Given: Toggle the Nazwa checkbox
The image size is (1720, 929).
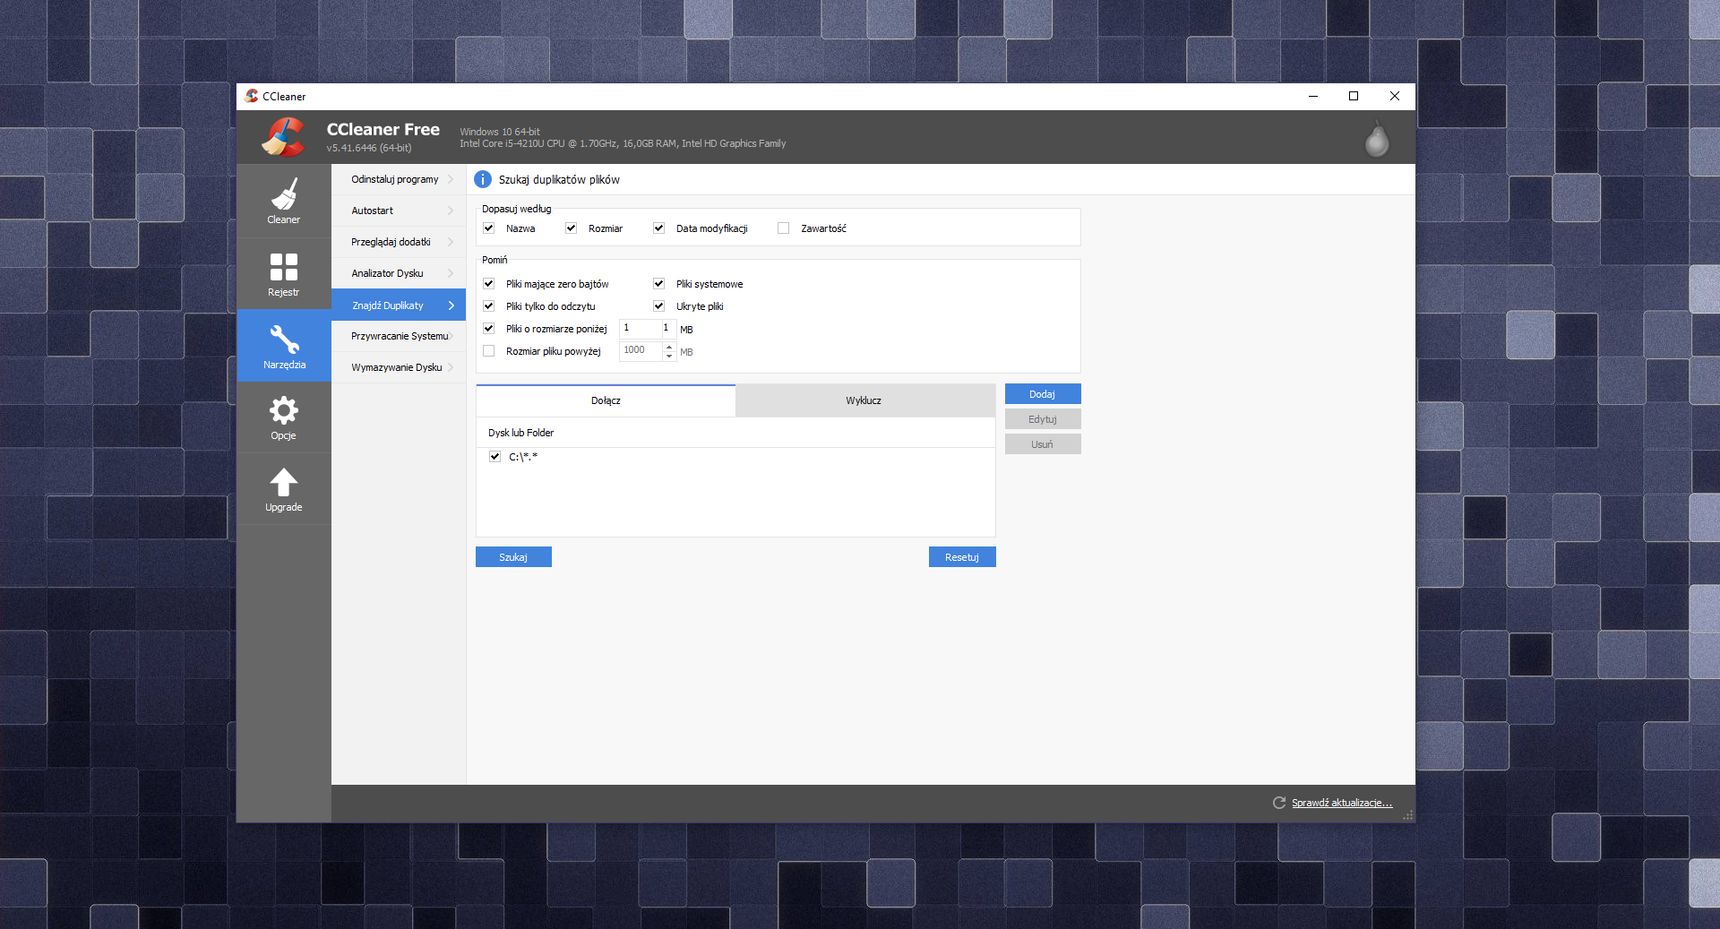Looking at the screenshot, I should point(489,228).
